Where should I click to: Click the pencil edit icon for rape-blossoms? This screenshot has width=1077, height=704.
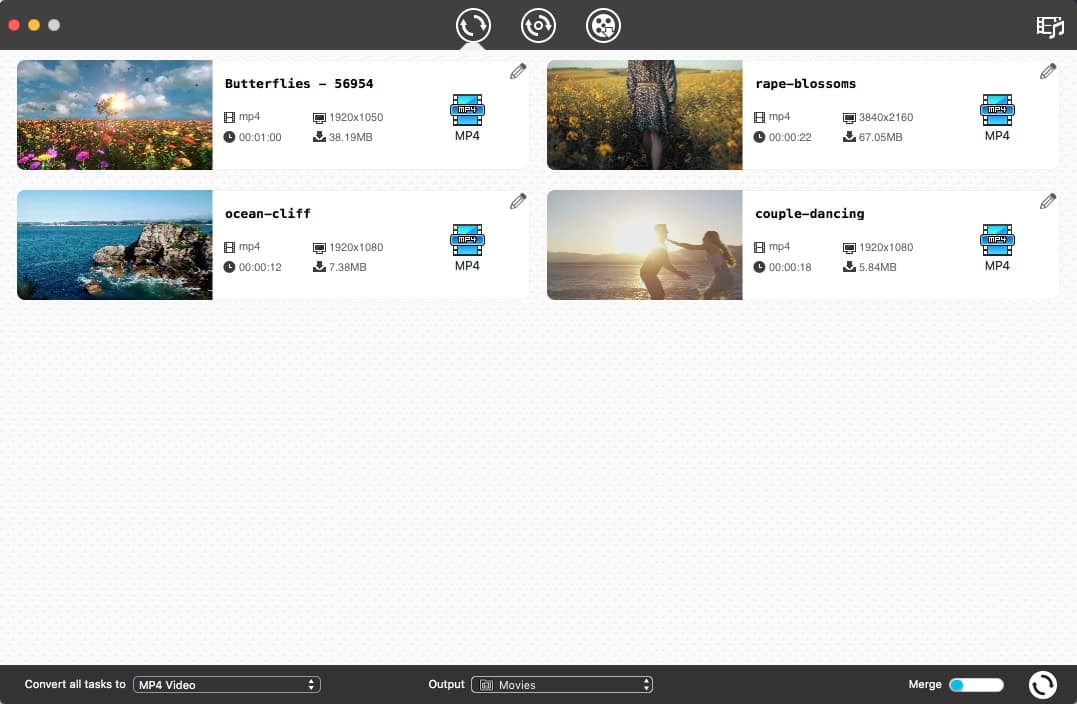(1048, 71)
